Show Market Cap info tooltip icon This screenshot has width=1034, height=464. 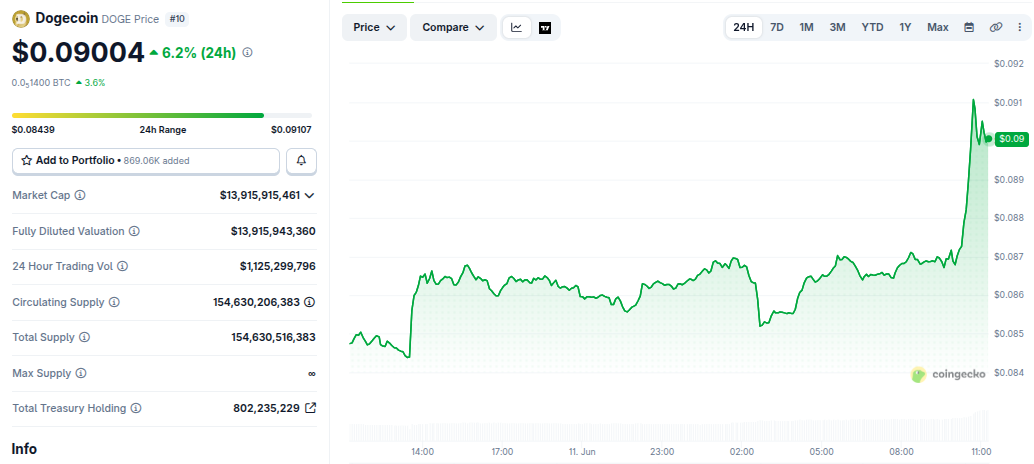point(80,196)
